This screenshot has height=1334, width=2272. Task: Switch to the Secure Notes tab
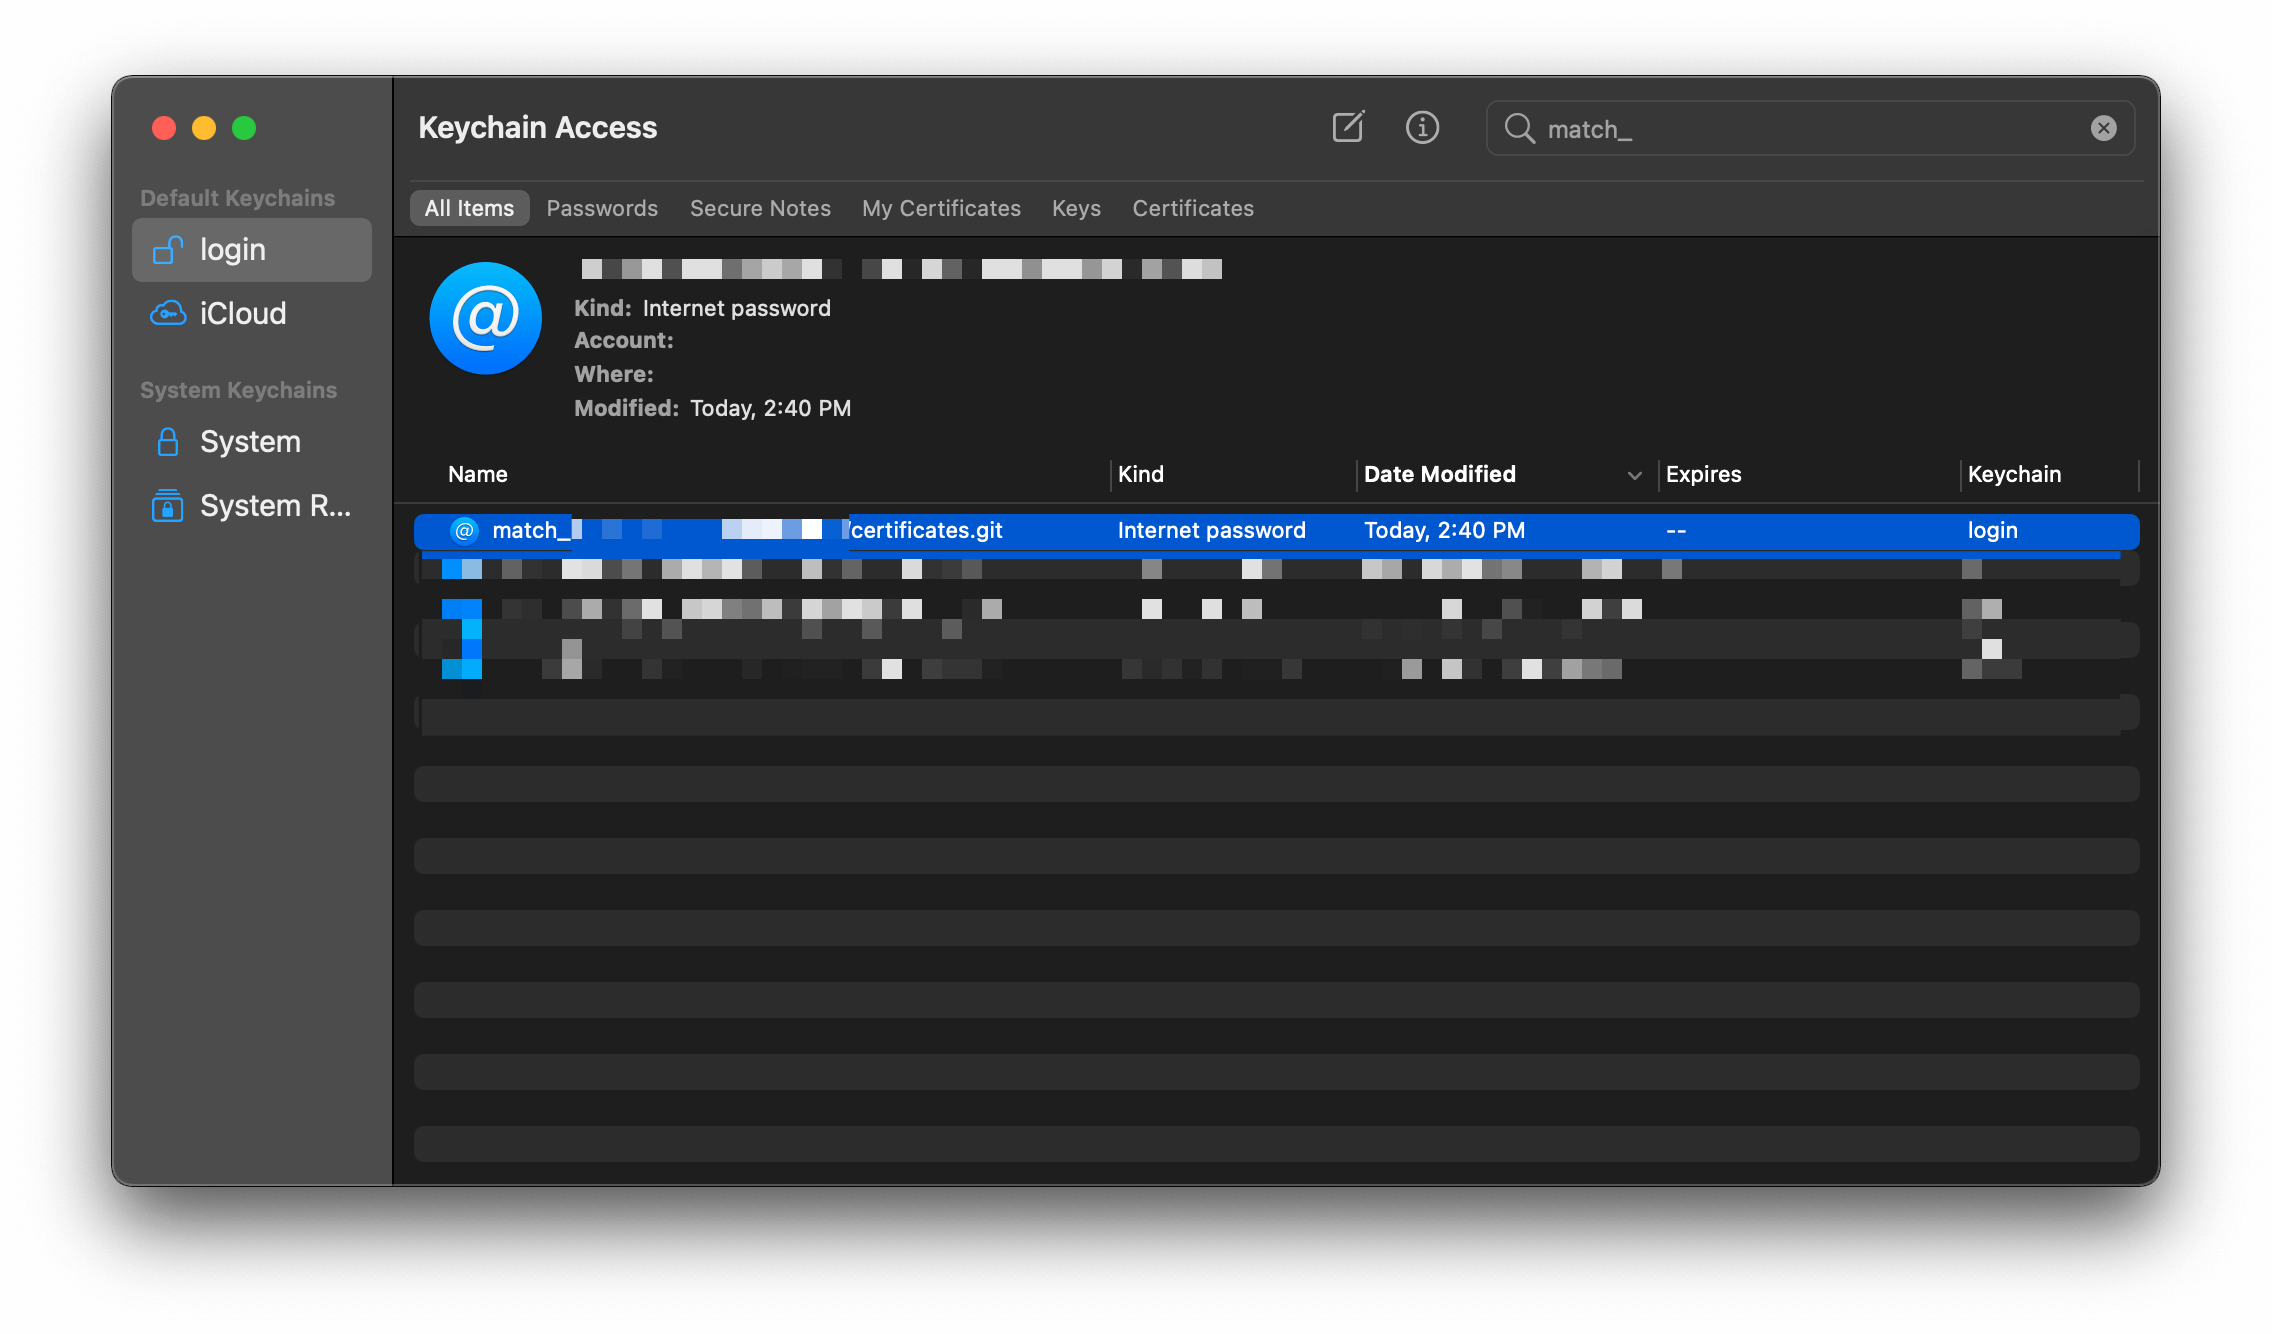pyautogui.click(x=760, y=208)
